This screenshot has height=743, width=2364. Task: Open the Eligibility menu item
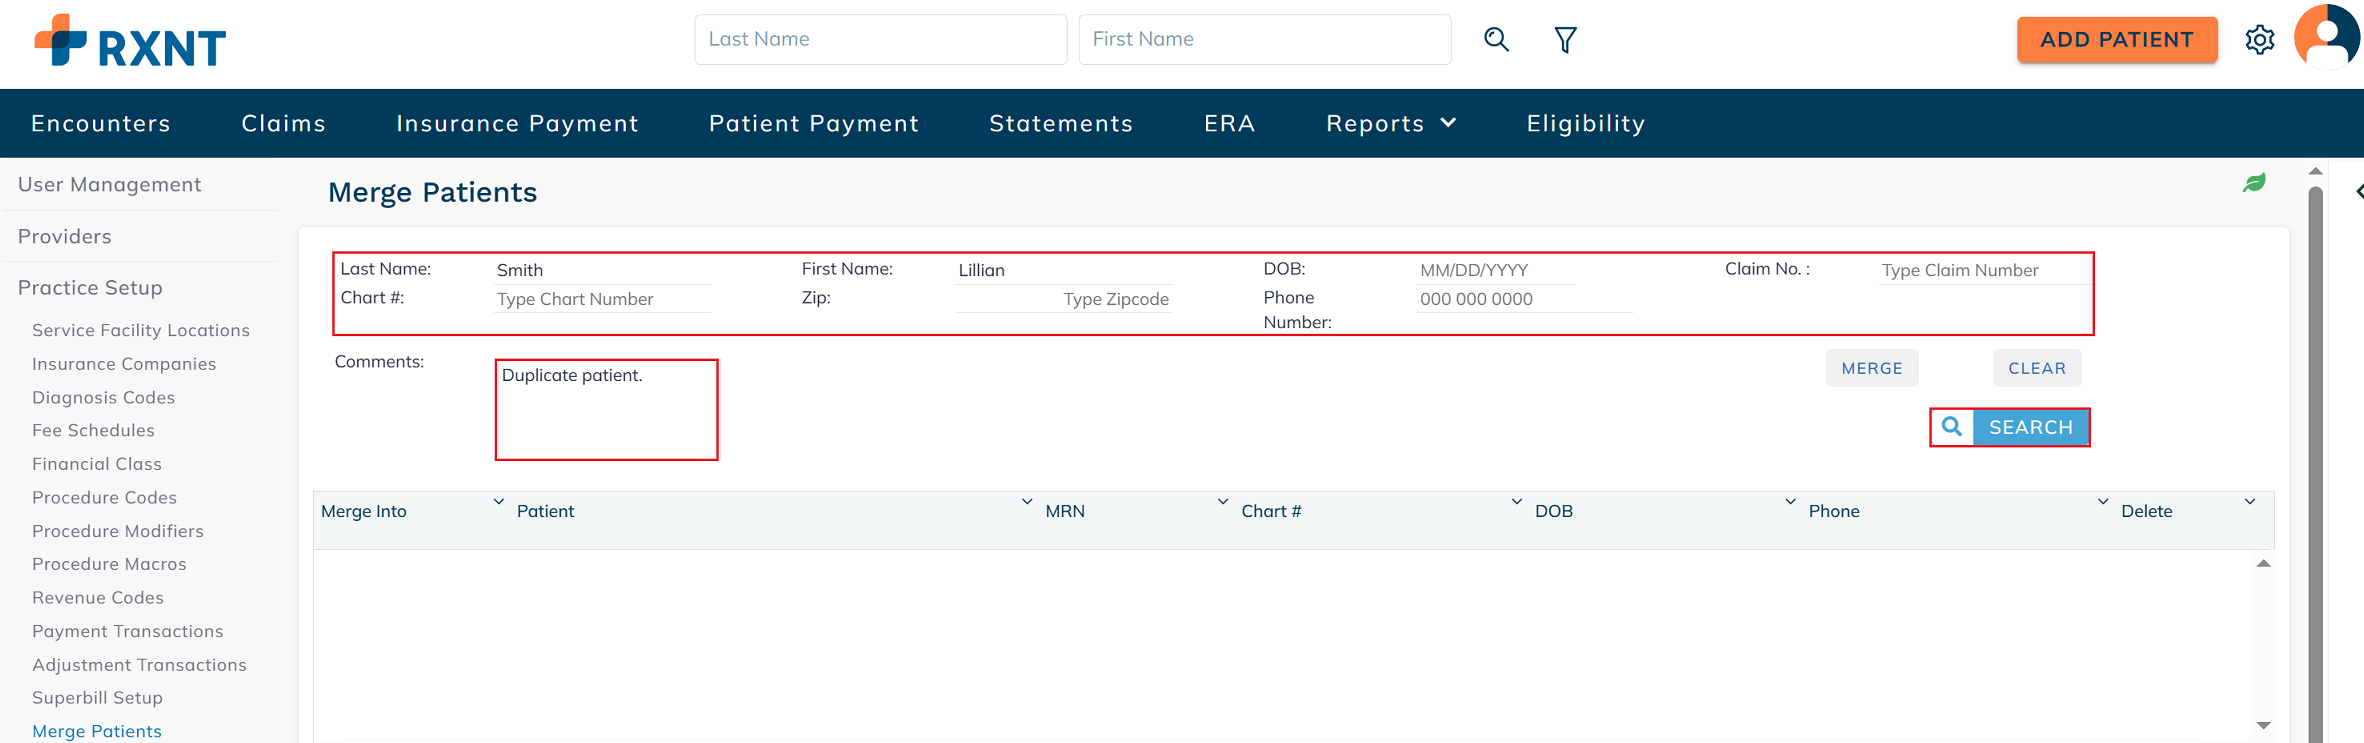click(1585, 123)
